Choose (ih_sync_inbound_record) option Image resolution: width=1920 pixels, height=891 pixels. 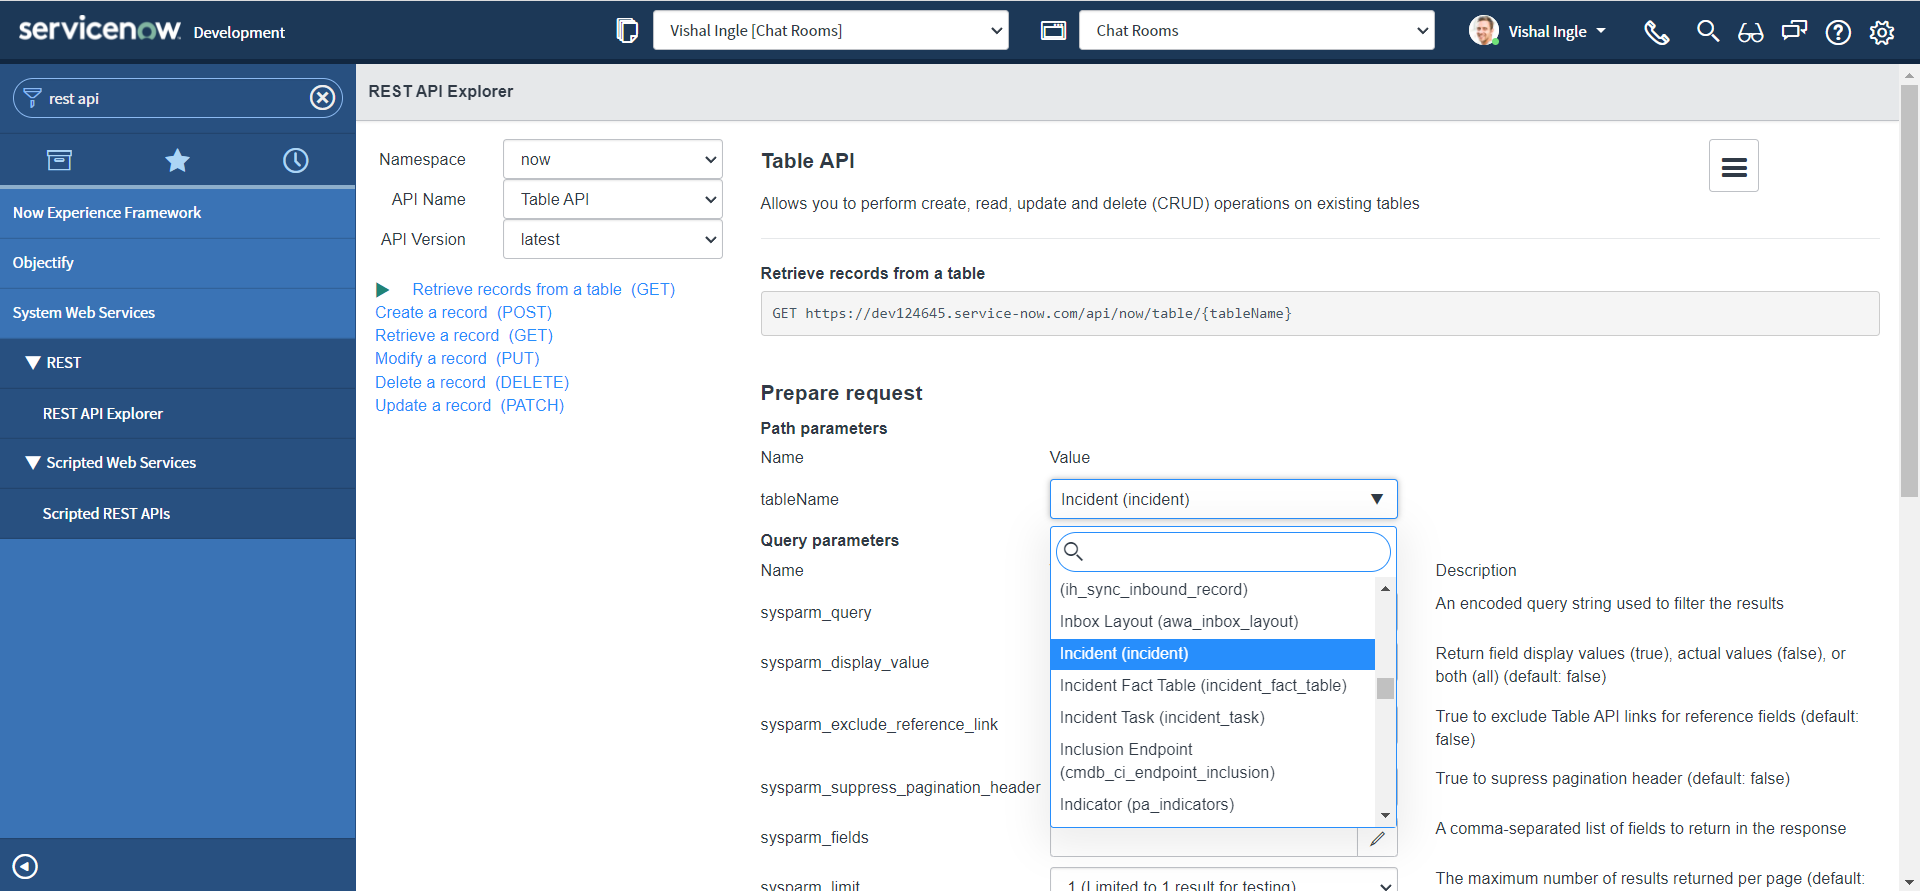[x=1212, y=590]
